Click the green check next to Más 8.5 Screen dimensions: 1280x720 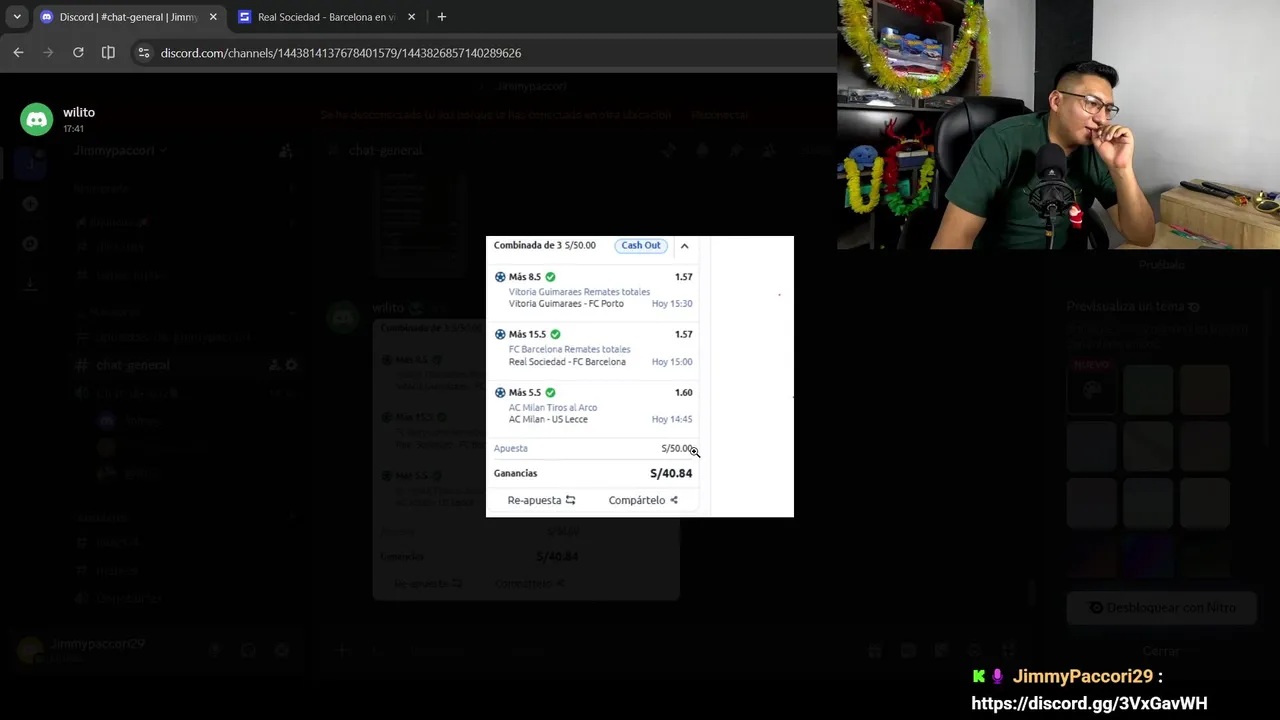tap(550, 277)
